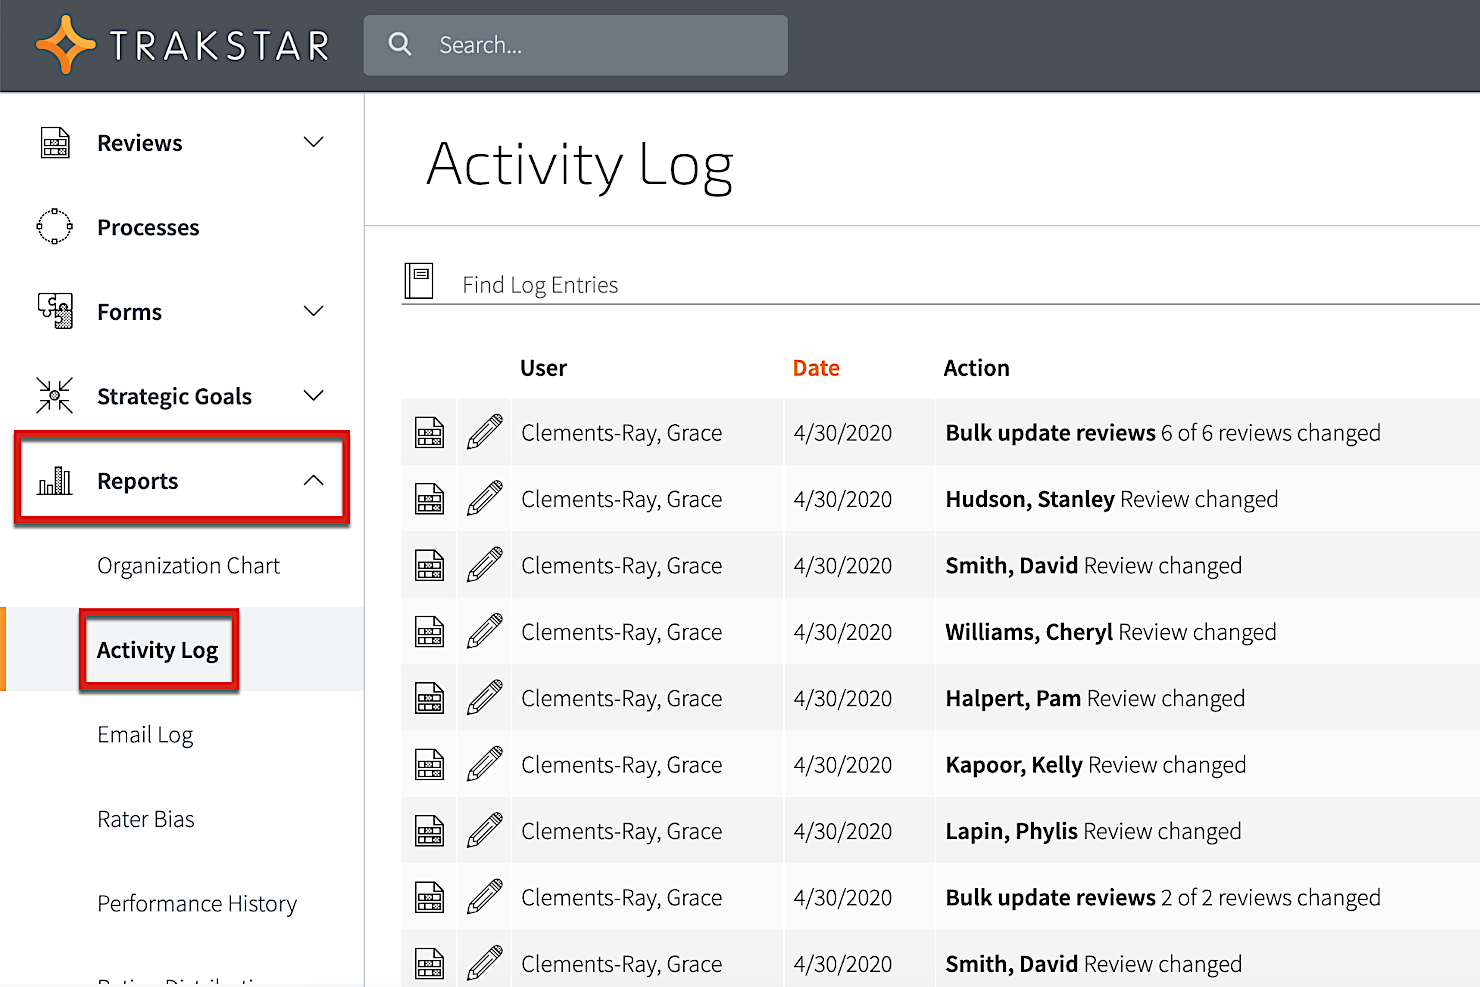Click 'Hudson, Stanley Review changed' action
1480x987 pixels.
(1112, 499)
